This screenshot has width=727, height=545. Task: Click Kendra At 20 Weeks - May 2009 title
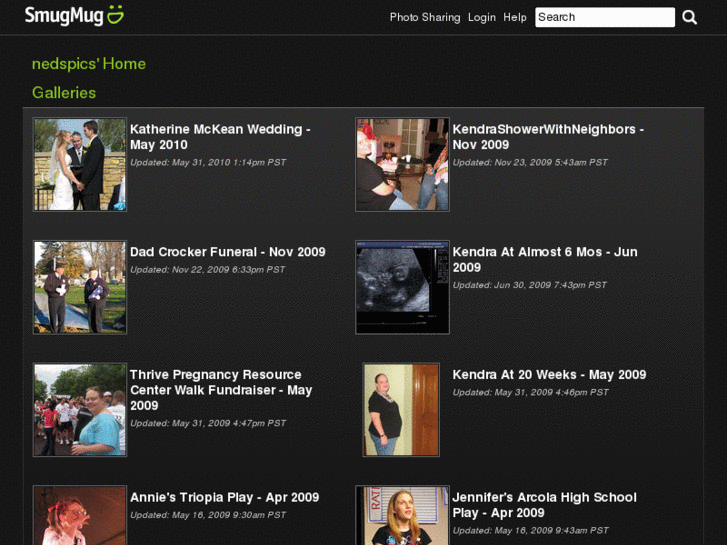[x=549, y=375]
